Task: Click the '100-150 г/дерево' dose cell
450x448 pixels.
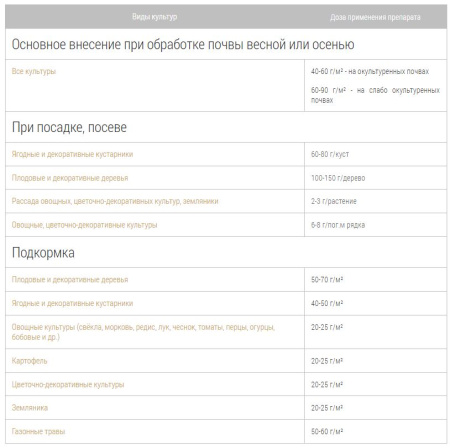Action: click(338, 178)
